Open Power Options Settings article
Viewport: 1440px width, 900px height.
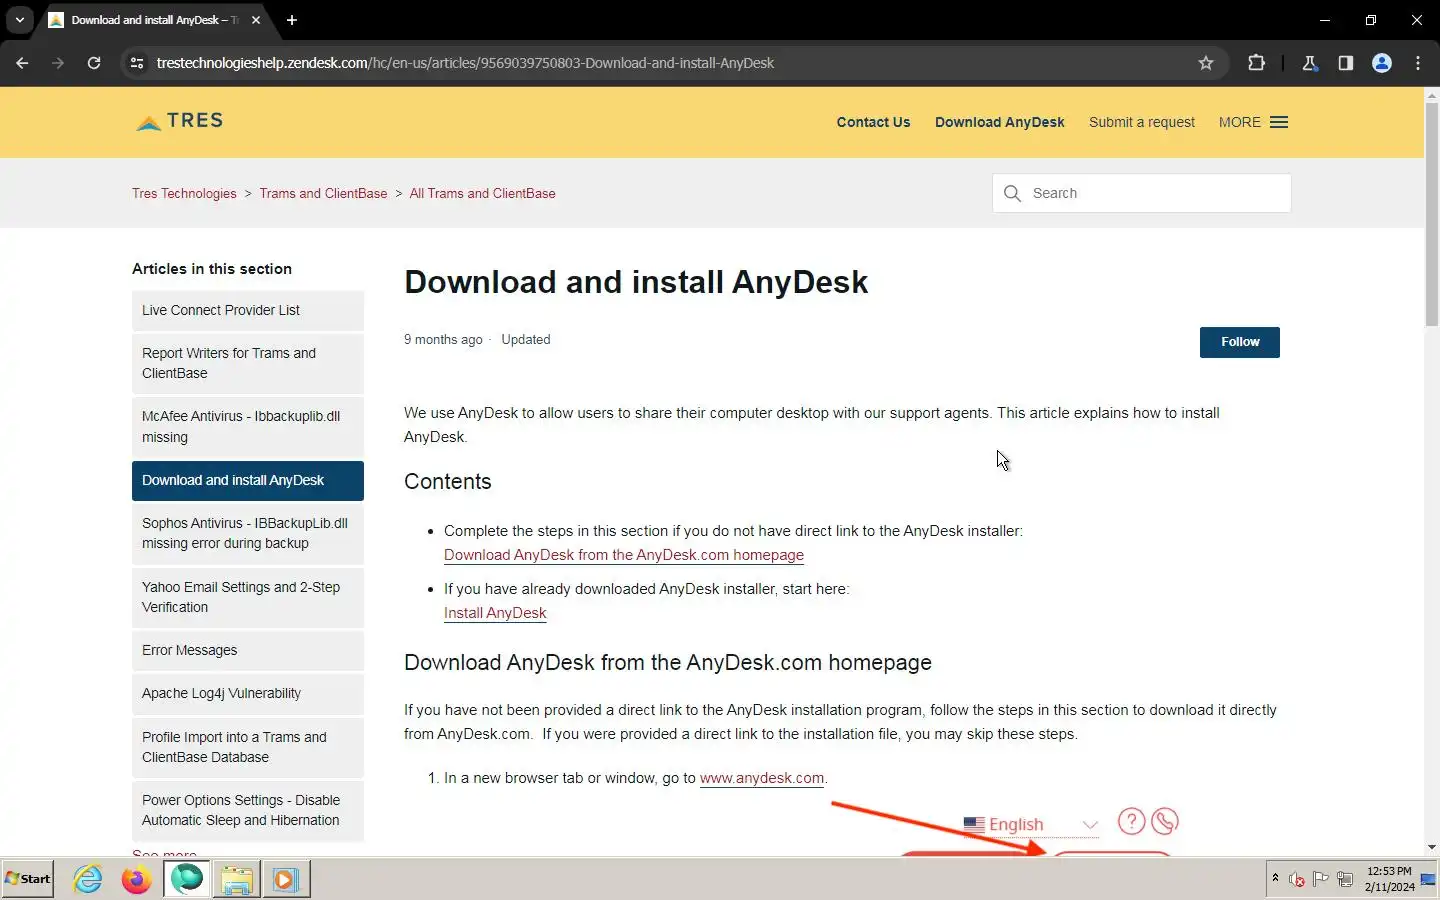coord(248,811)
